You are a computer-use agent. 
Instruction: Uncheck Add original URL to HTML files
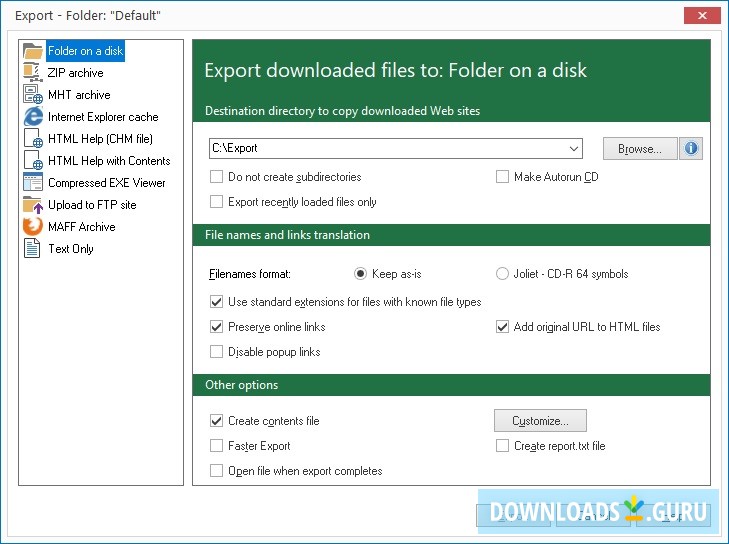(502, 327)
